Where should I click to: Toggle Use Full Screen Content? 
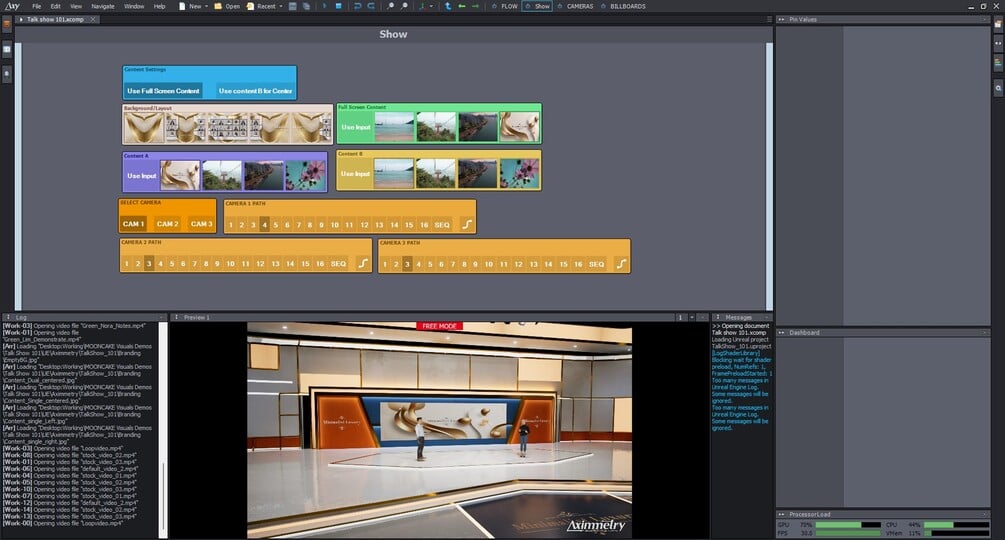[x=163, y=91]
